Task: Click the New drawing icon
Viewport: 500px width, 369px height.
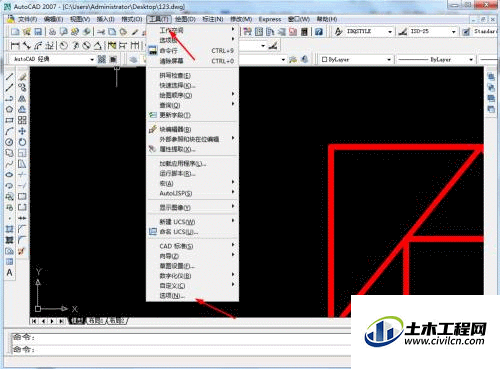Action: tap(15, 32)
